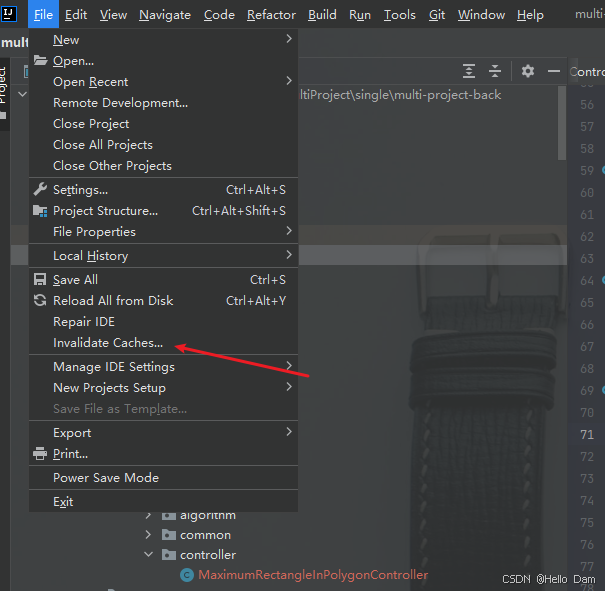Click the Reload All from Disk refresh icon

40,300
